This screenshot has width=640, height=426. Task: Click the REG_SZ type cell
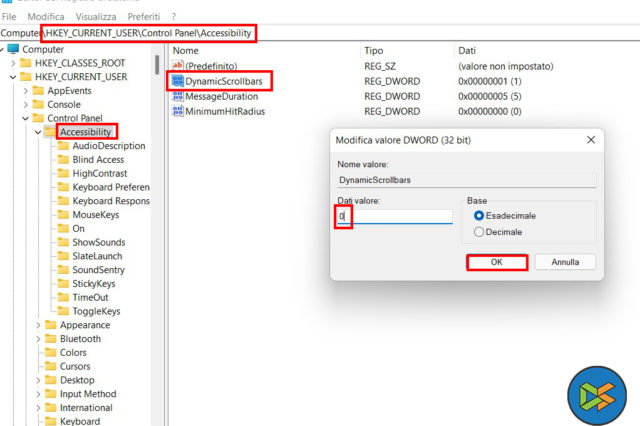380,66
